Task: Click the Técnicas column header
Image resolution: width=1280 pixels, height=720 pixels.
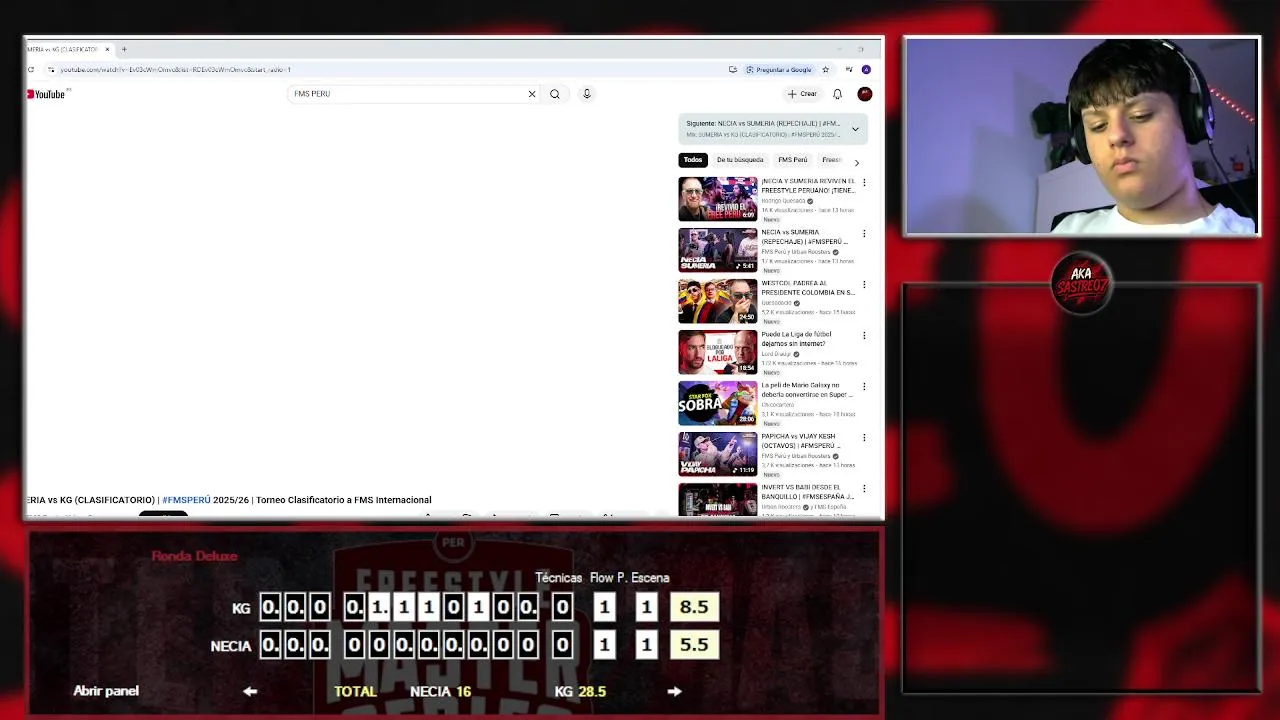Action: point(558,578)
